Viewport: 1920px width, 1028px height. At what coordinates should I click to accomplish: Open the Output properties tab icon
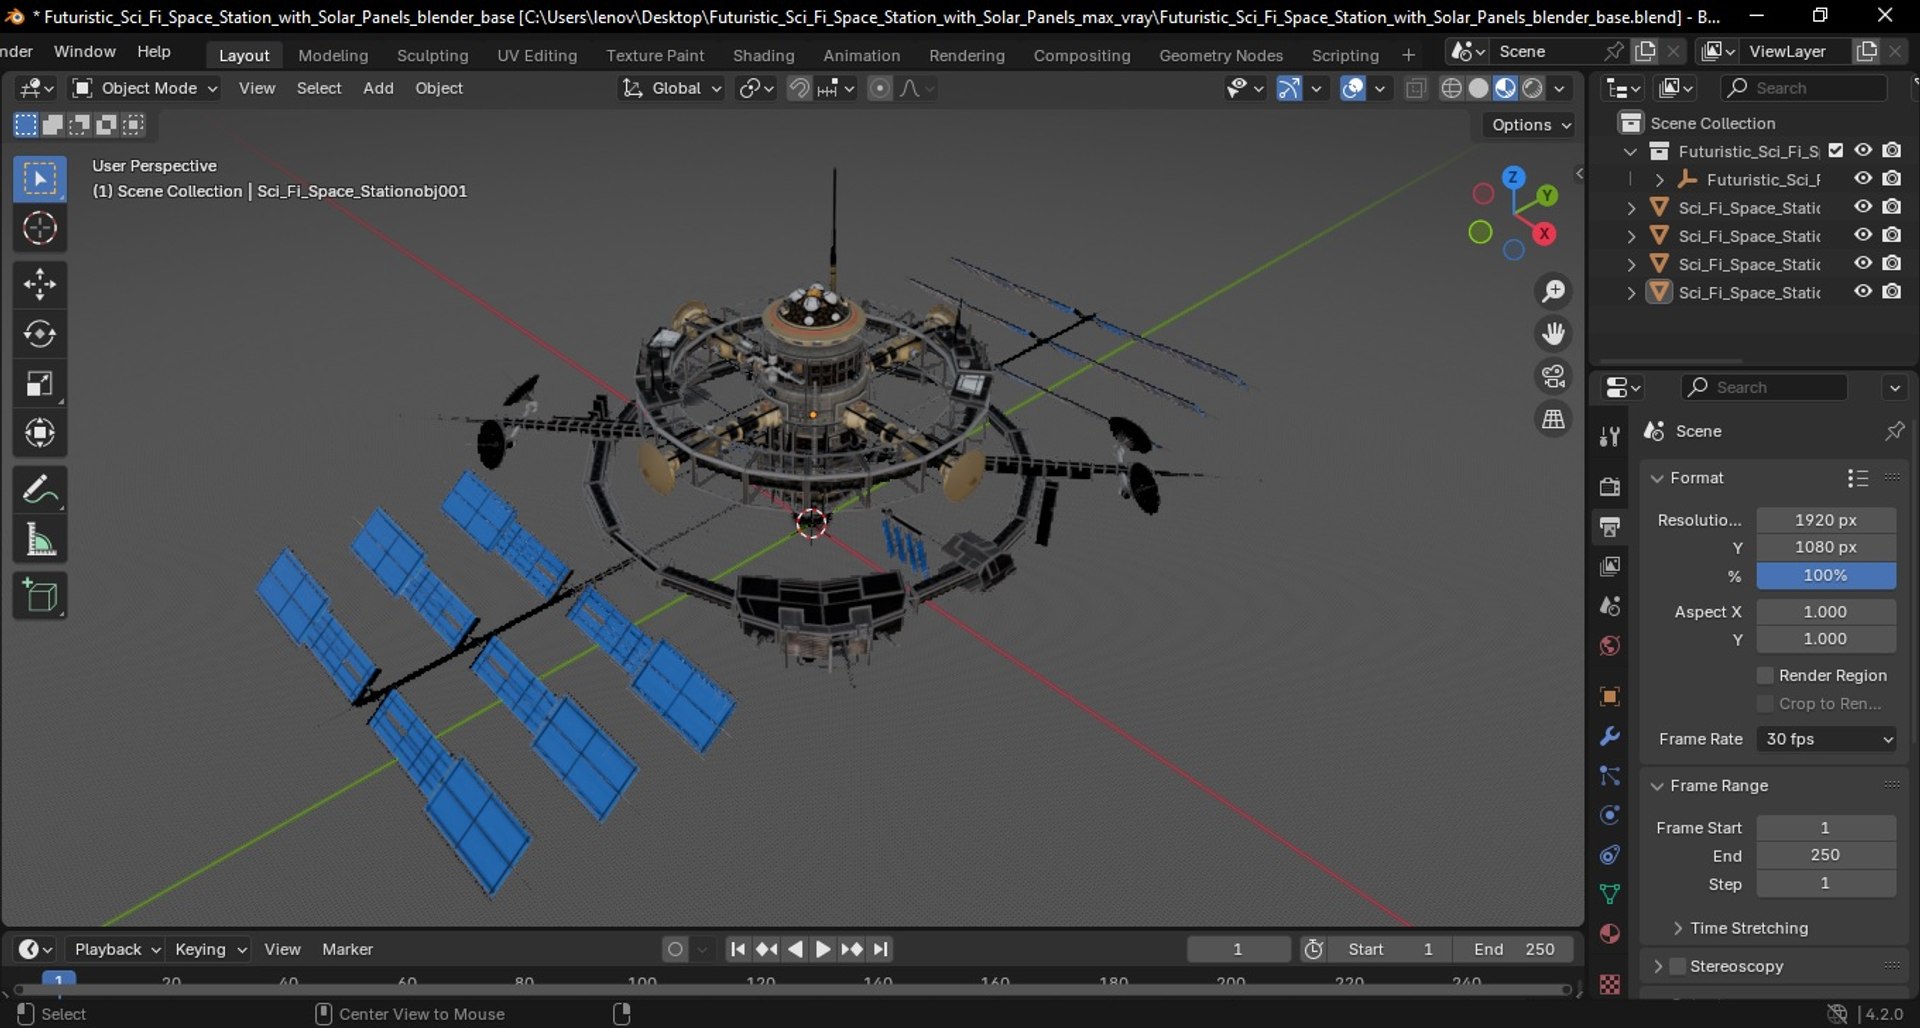click(x=1610, y=527)
